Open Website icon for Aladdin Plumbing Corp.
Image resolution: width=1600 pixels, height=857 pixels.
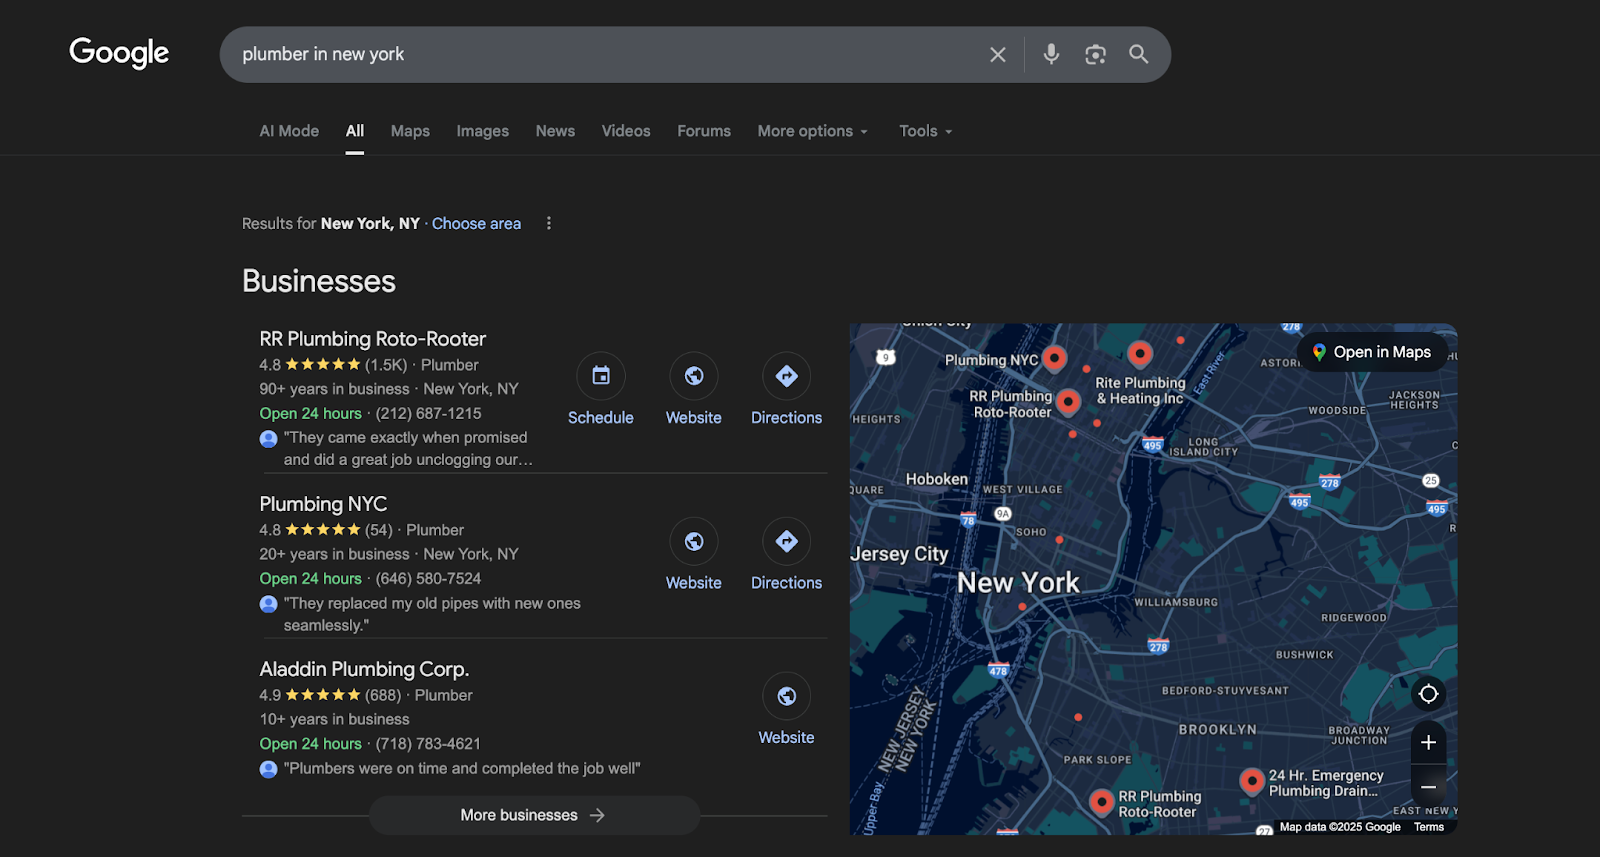click(787, 696)
